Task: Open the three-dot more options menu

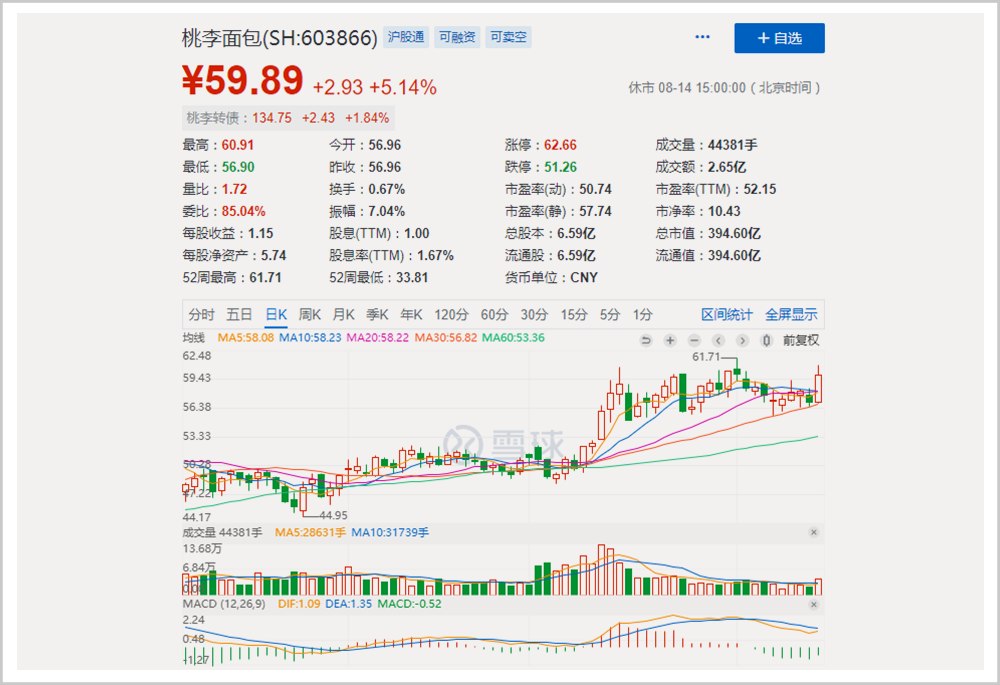Action: (x=702, y=37)
